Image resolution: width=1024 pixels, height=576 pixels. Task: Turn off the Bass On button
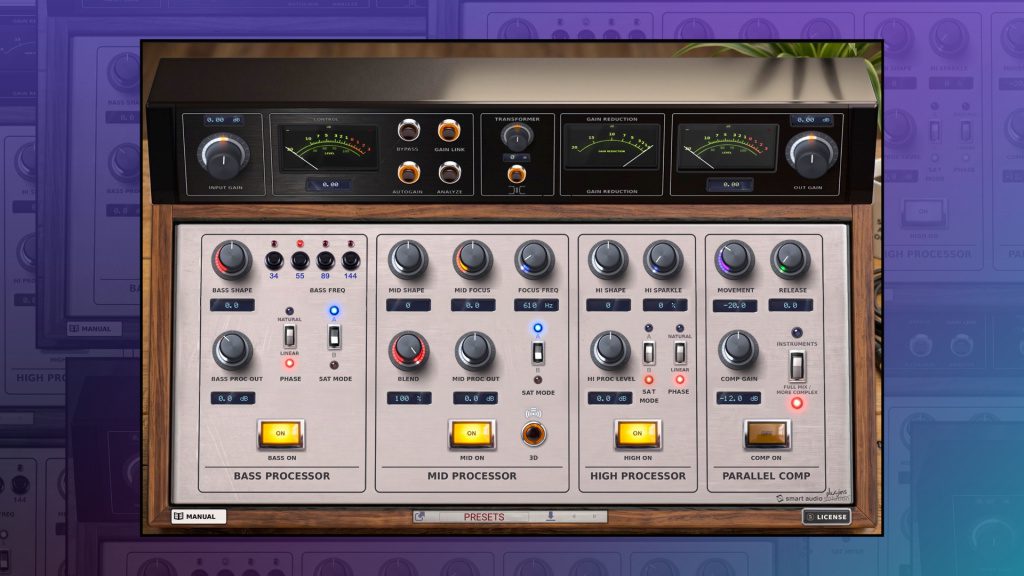tap(281, 434)
